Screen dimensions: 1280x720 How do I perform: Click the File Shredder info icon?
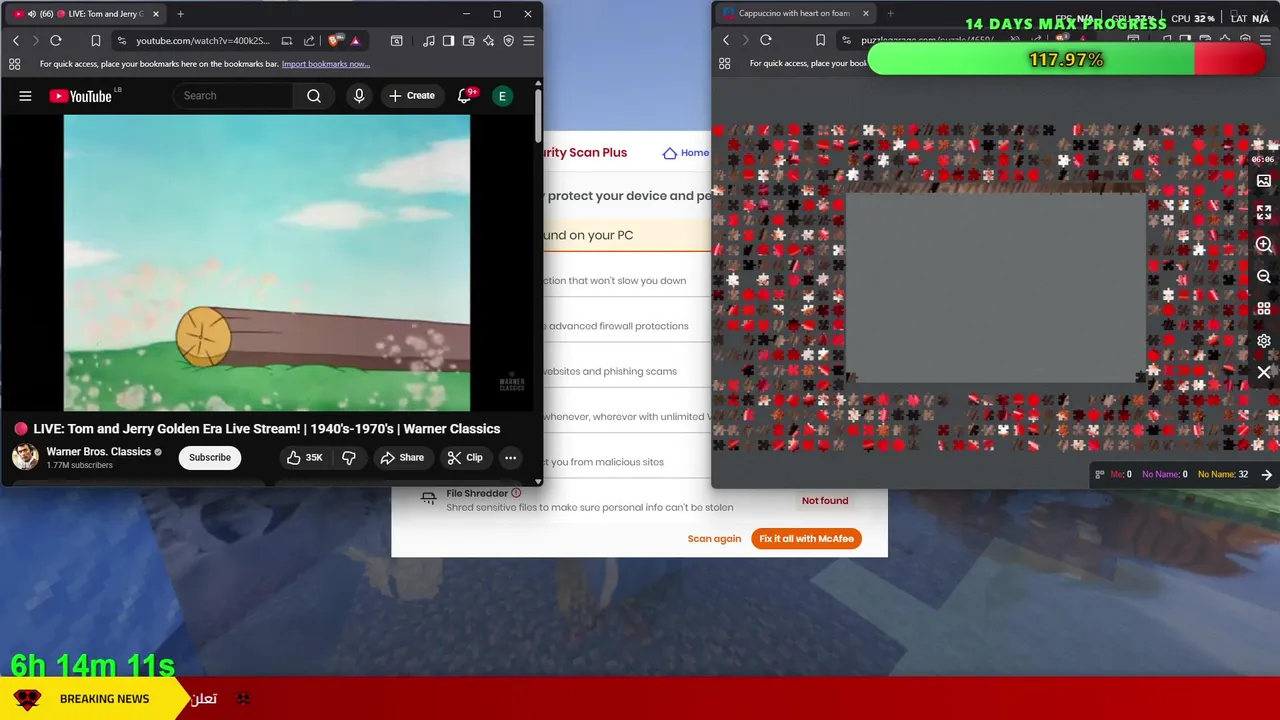[x=516, y=493]
